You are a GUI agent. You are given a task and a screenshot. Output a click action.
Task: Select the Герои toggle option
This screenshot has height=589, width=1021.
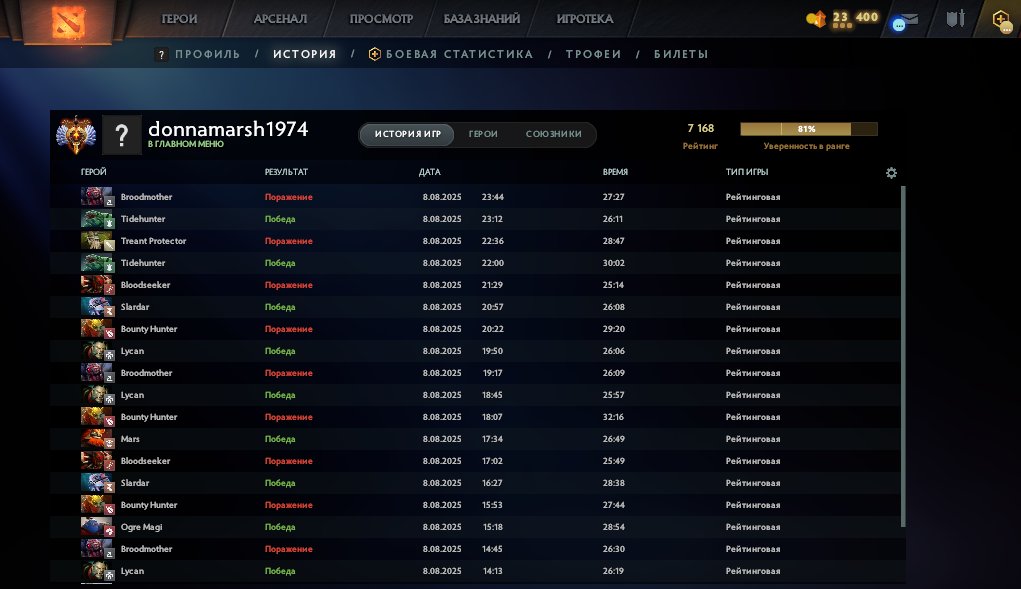point(483,134)
